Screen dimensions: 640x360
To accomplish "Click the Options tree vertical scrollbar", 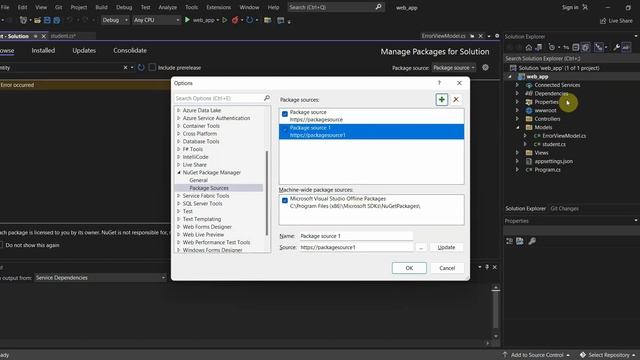I will coord(267,192).
